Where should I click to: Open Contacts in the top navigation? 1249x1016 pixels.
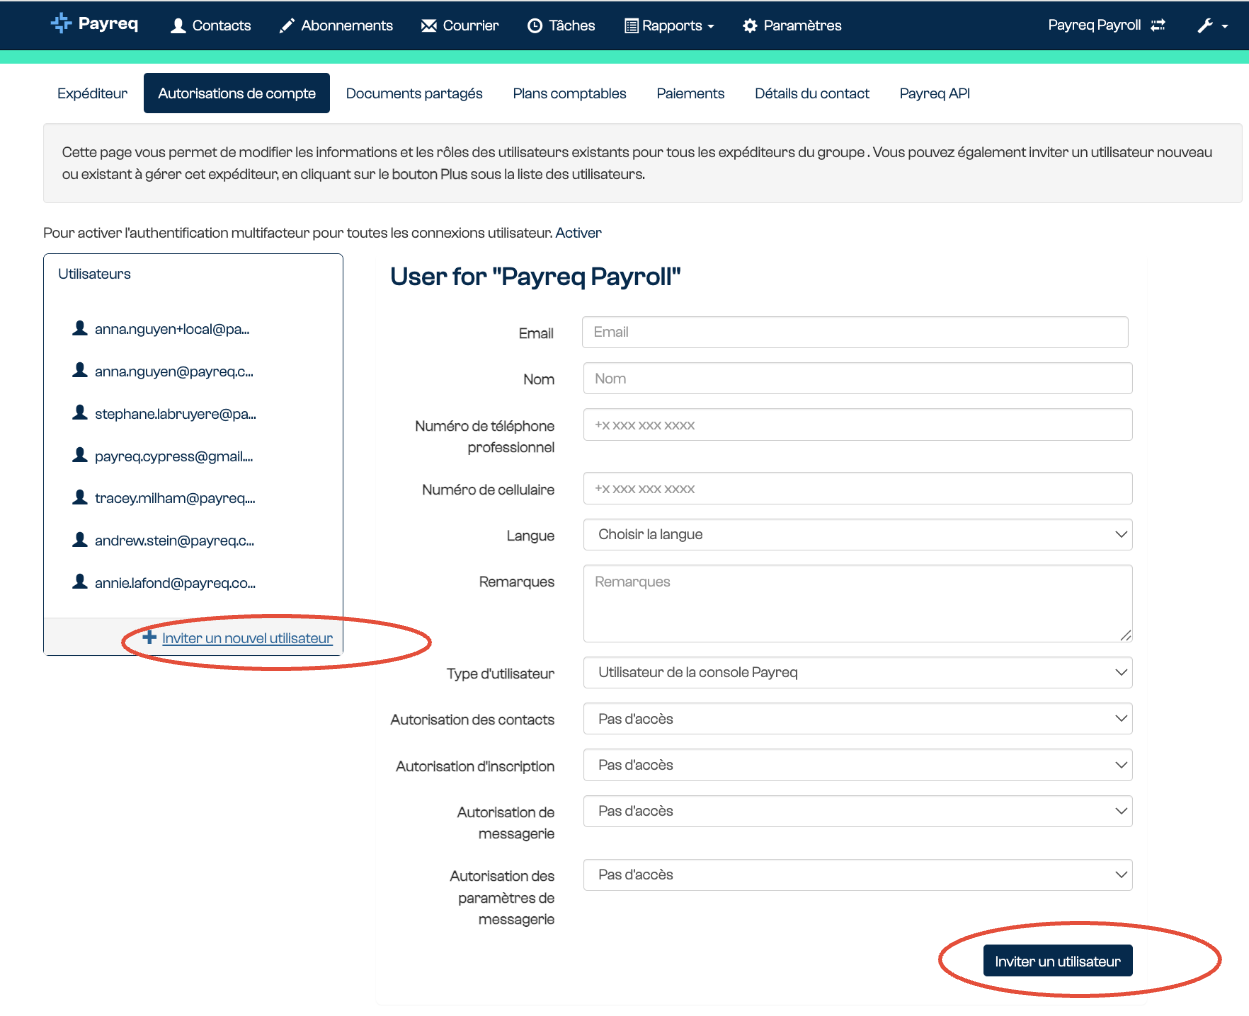tap(211, 26)
